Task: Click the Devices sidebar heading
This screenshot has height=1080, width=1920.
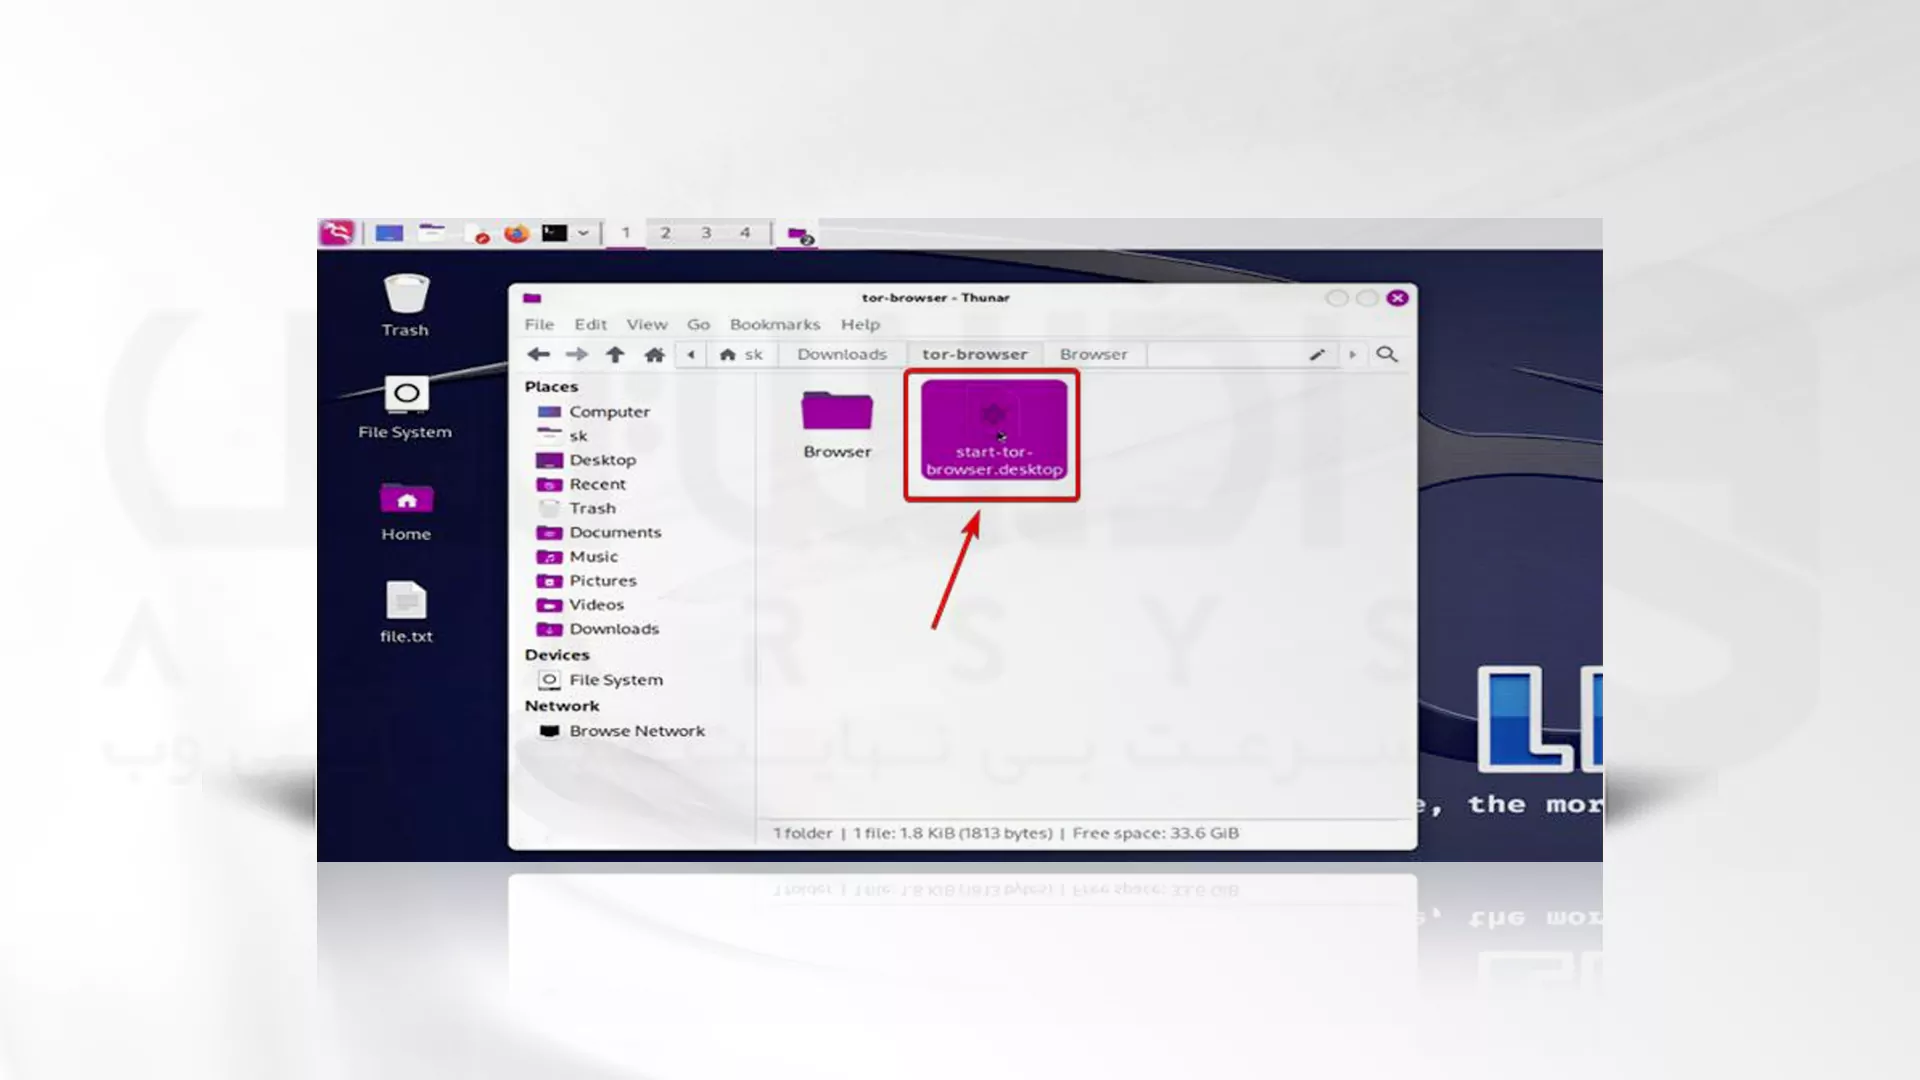Action: click(x=557, y=655)
